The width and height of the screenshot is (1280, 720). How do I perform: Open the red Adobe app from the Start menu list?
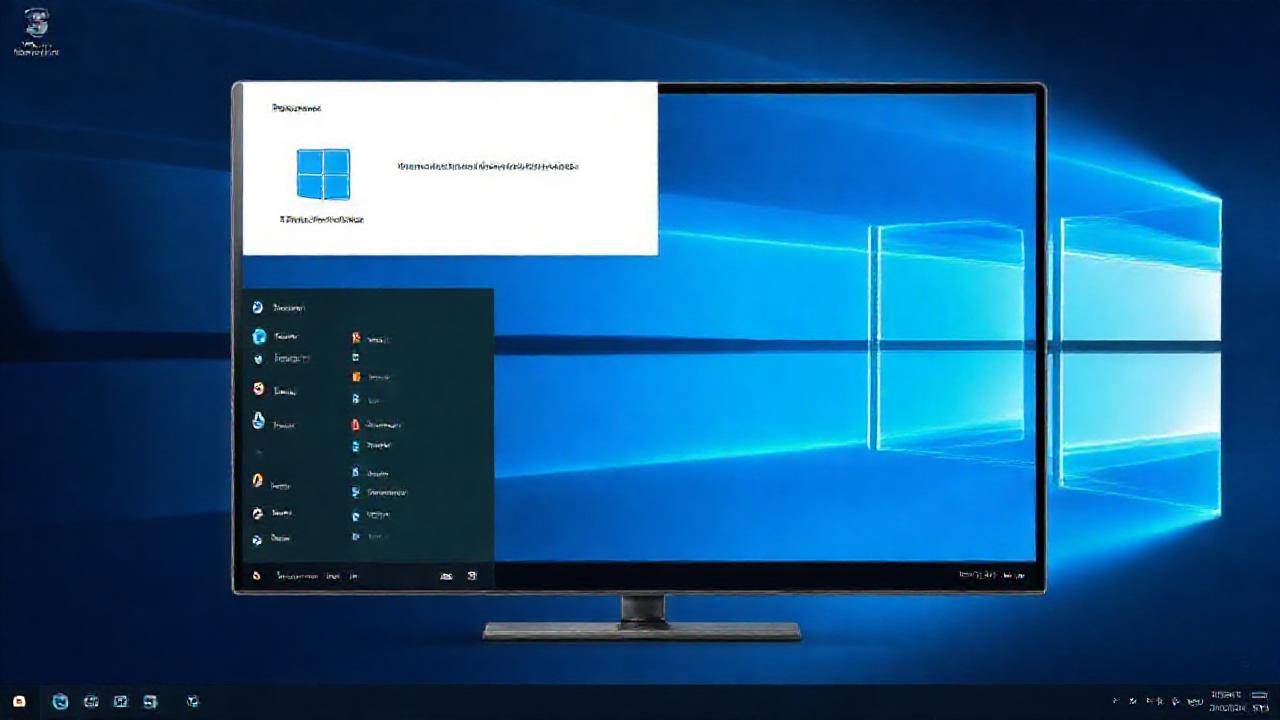pyautogui.click(x=355, y=424)
